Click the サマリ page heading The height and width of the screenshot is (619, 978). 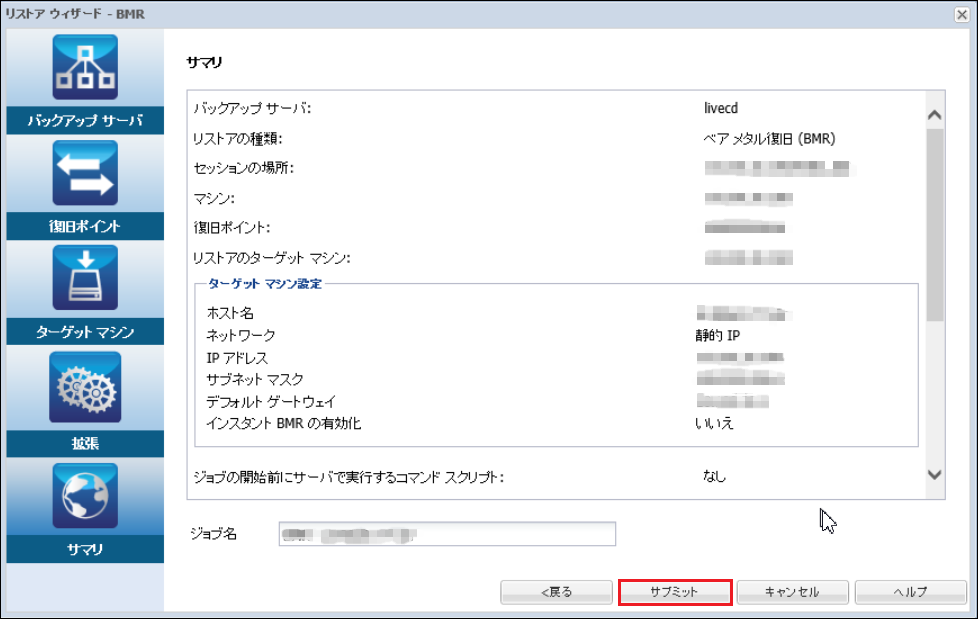205,62
